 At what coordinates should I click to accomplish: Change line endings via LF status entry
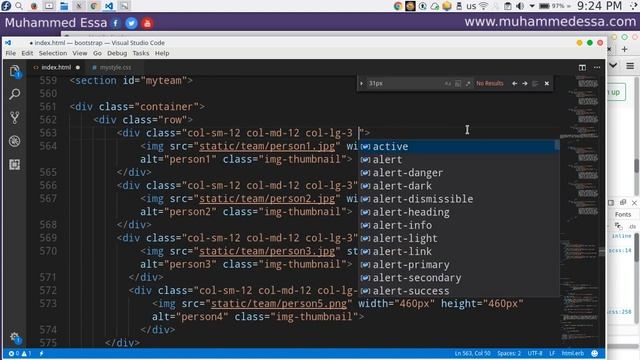(552, 353)
